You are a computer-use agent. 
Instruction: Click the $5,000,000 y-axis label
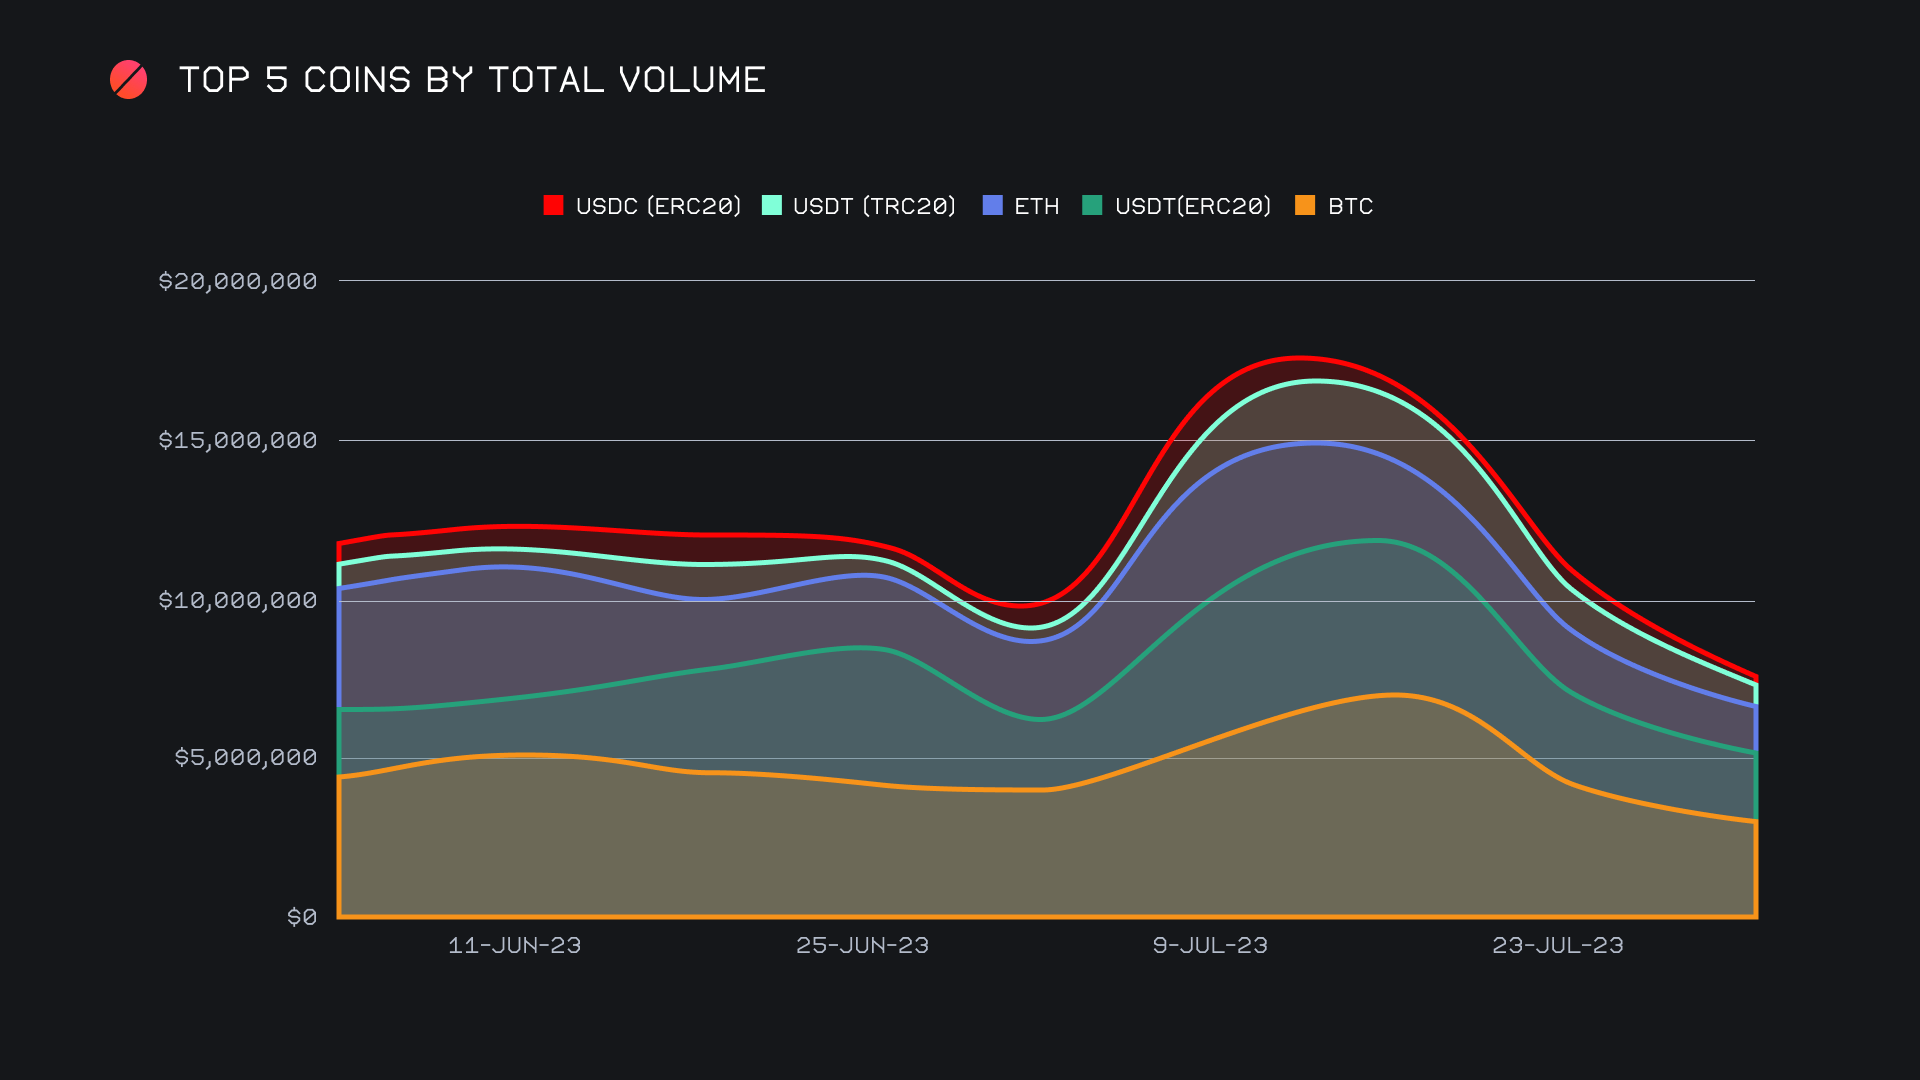pos(246,757)
